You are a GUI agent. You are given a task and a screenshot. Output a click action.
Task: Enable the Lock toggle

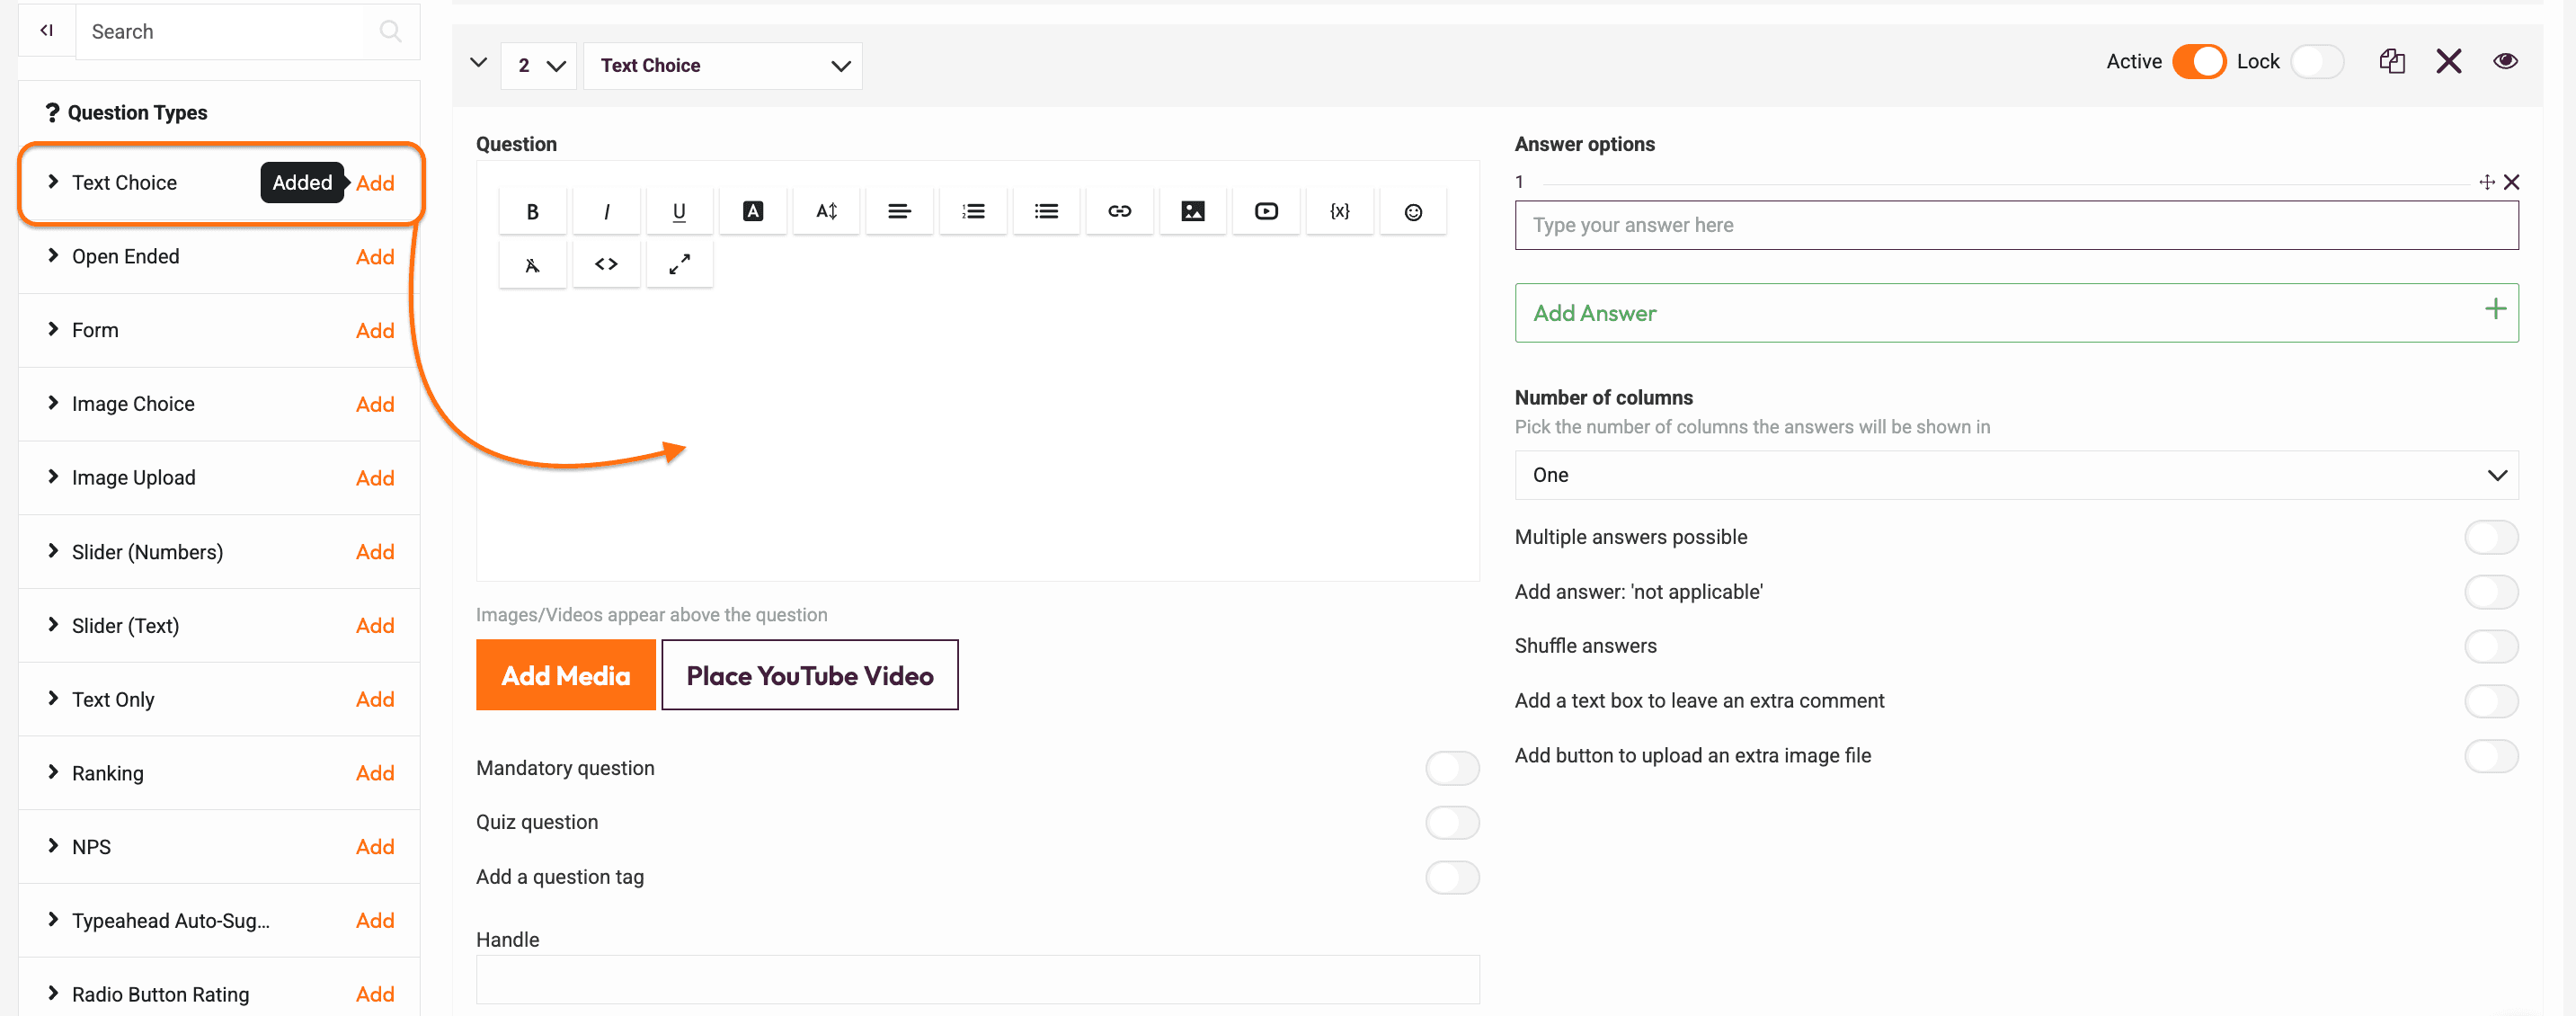point(2316,62)
